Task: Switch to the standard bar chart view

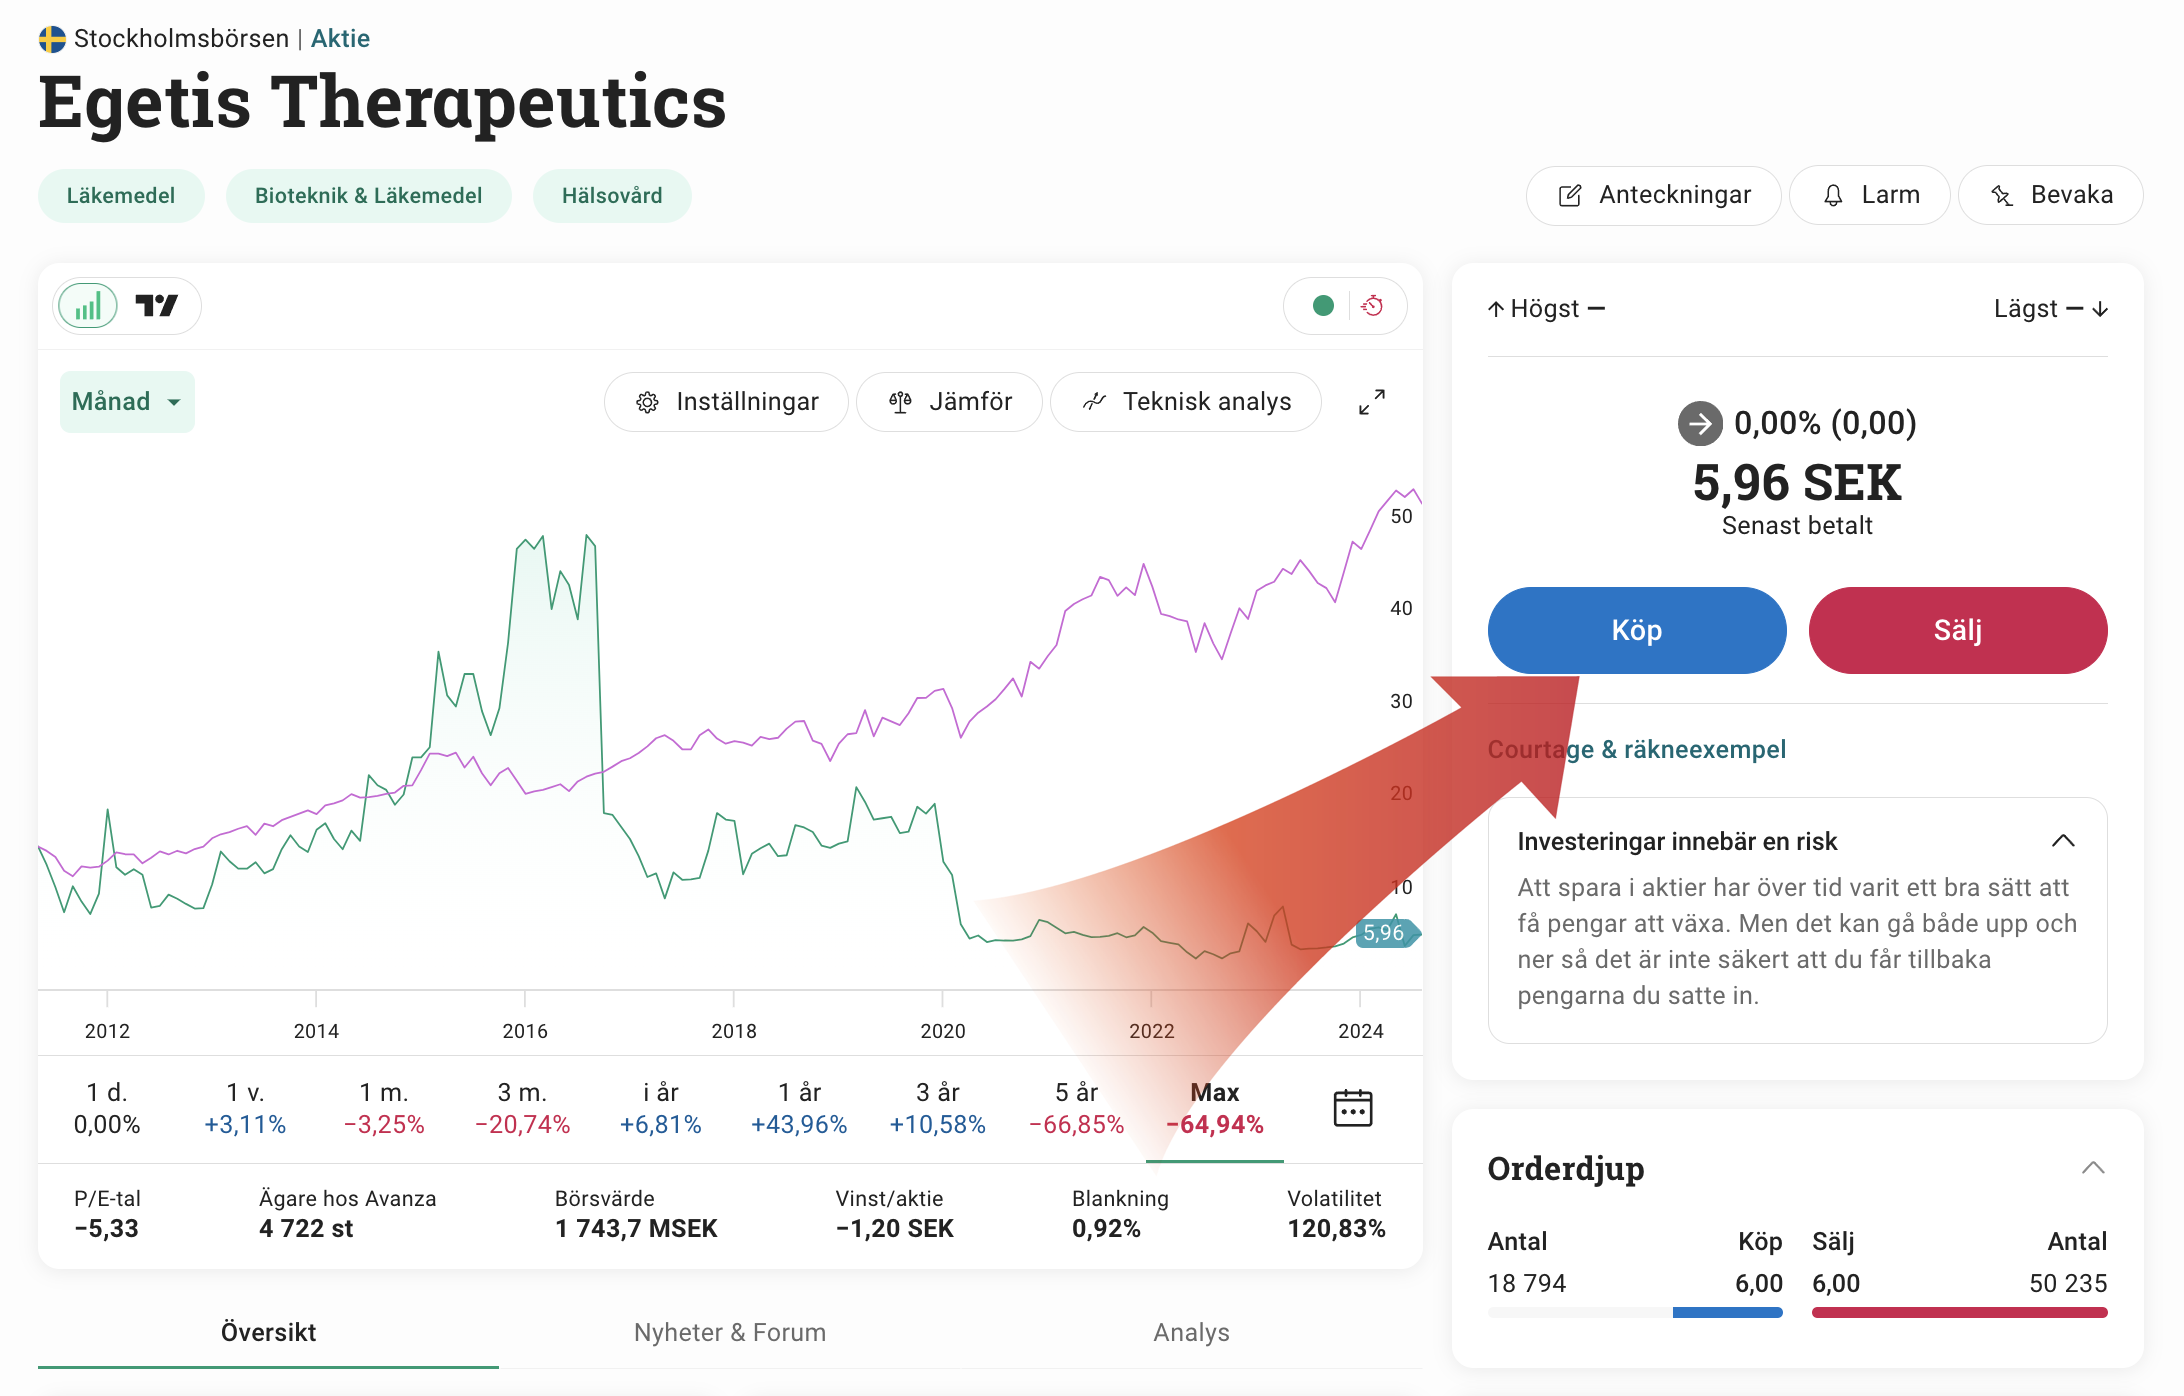Action: (x=88, y=306)
